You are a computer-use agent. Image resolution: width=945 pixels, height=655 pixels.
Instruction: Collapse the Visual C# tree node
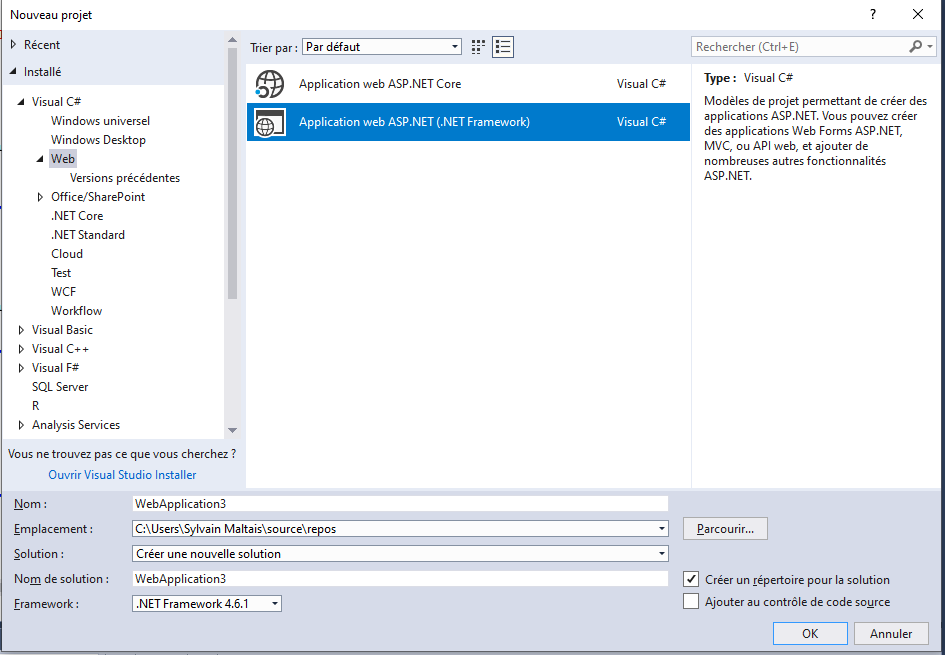(x=22, y=102)
